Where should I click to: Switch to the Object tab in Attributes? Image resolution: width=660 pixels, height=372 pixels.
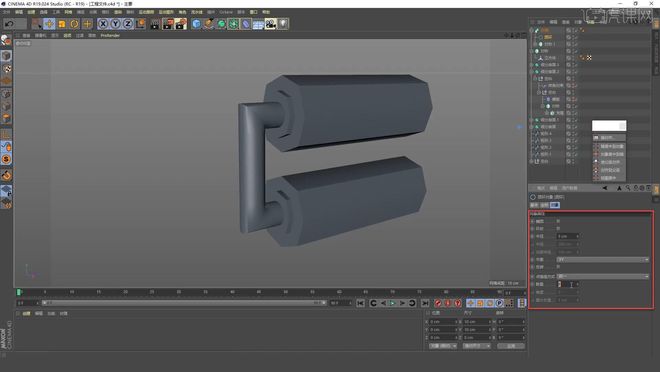point(555,205)
